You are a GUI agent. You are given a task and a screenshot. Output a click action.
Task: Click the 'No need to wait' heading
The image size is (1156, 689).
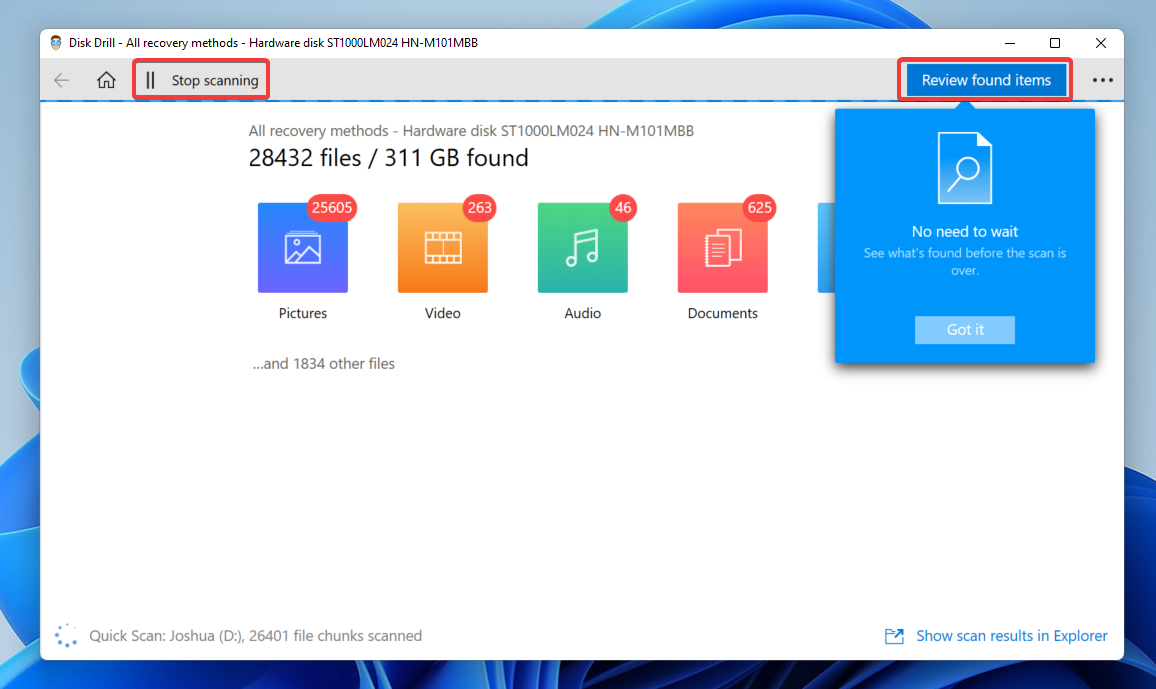click(x=965, y=231)
